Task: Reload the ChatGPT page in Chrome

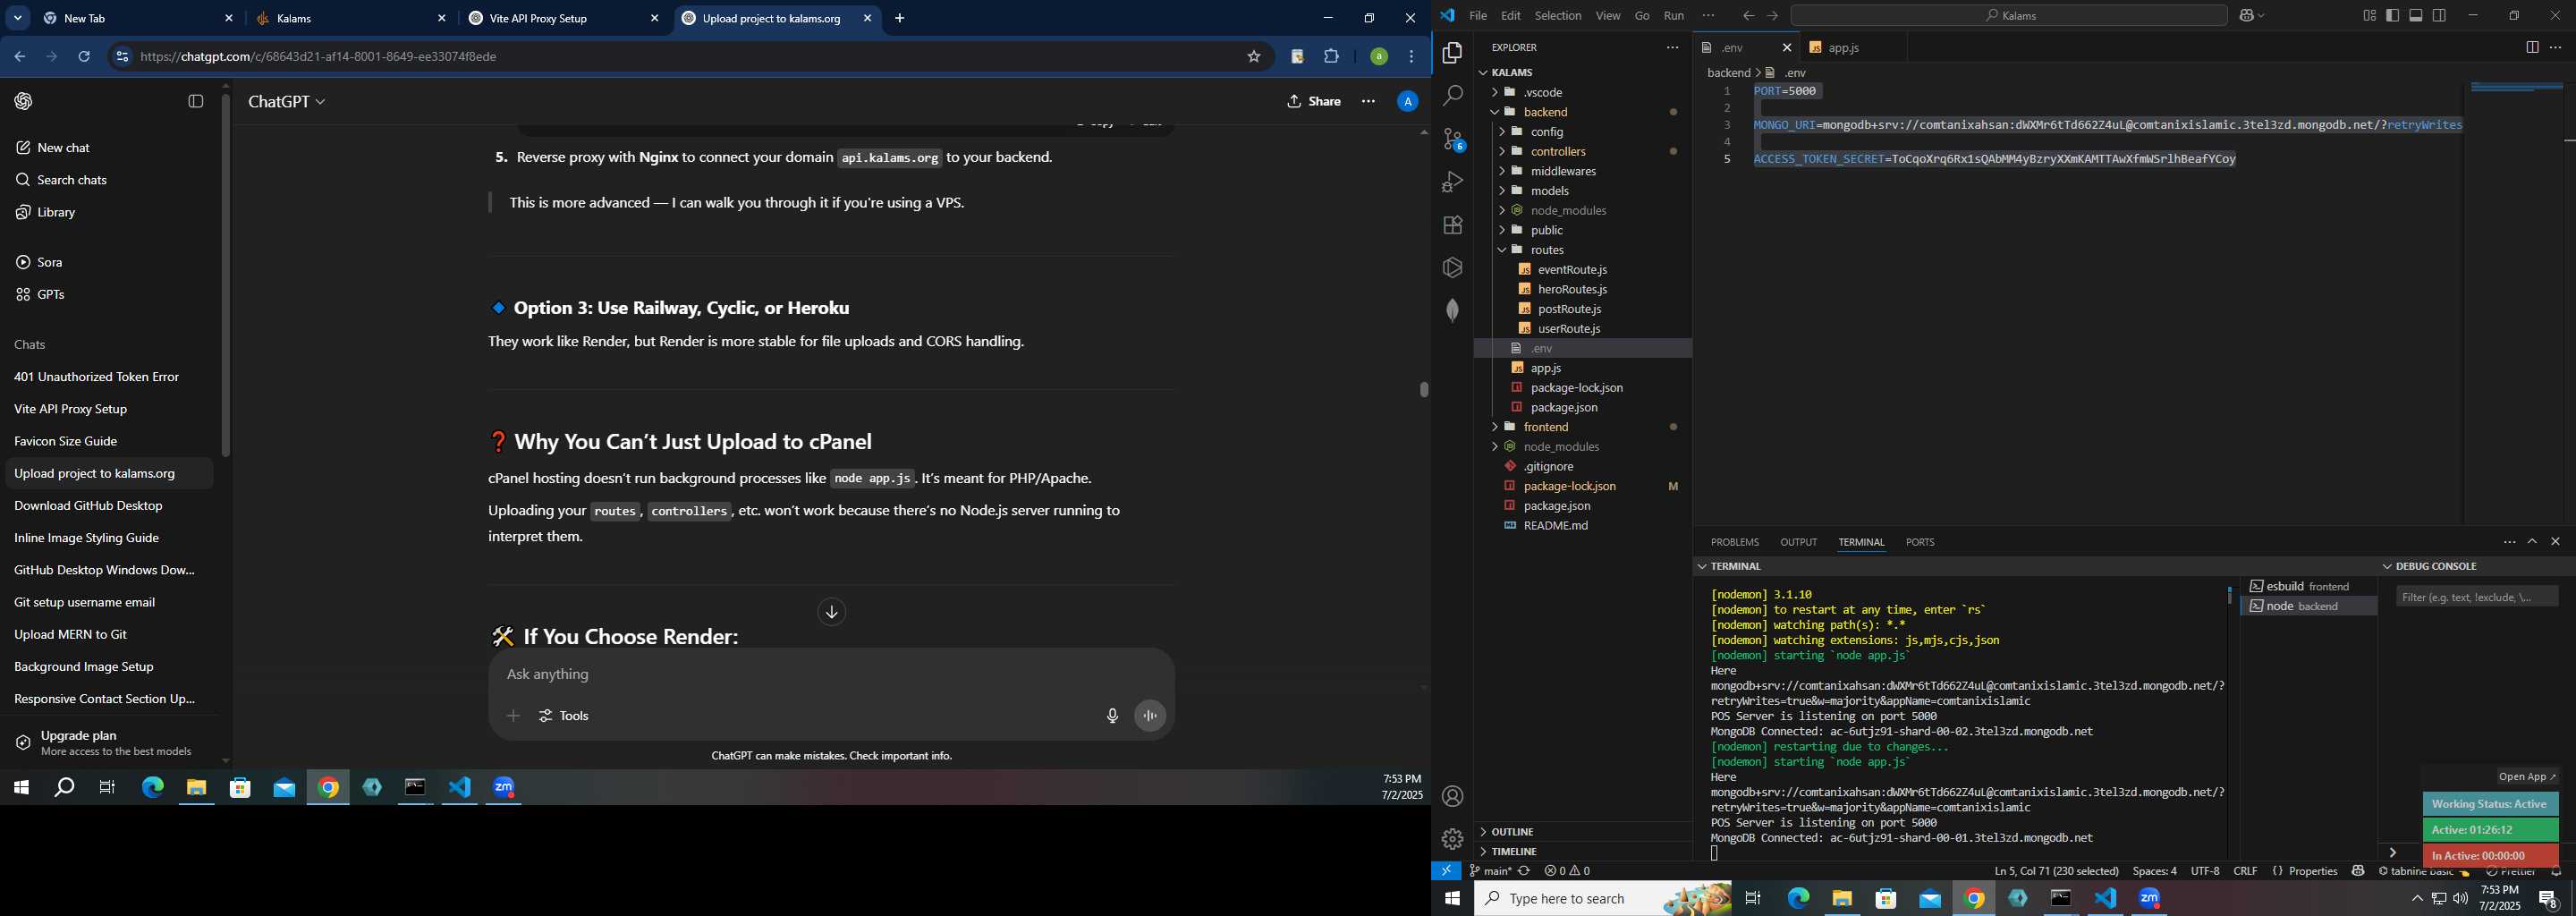Action: click(x=85, y=57)
